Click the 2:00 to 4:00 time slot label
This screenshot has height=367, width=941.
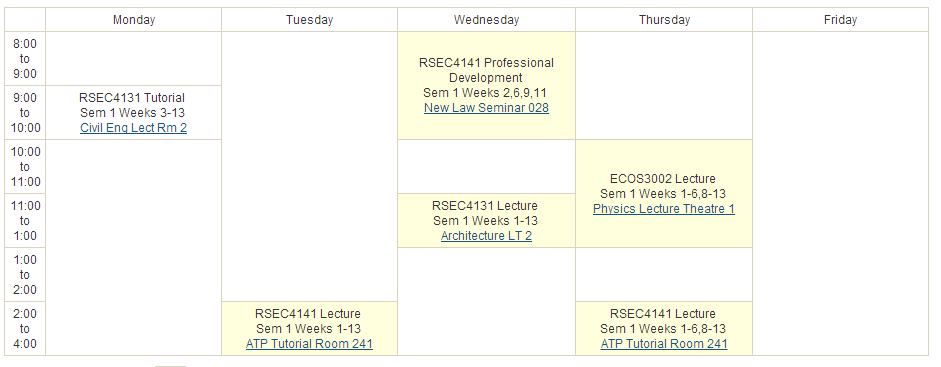25,329
